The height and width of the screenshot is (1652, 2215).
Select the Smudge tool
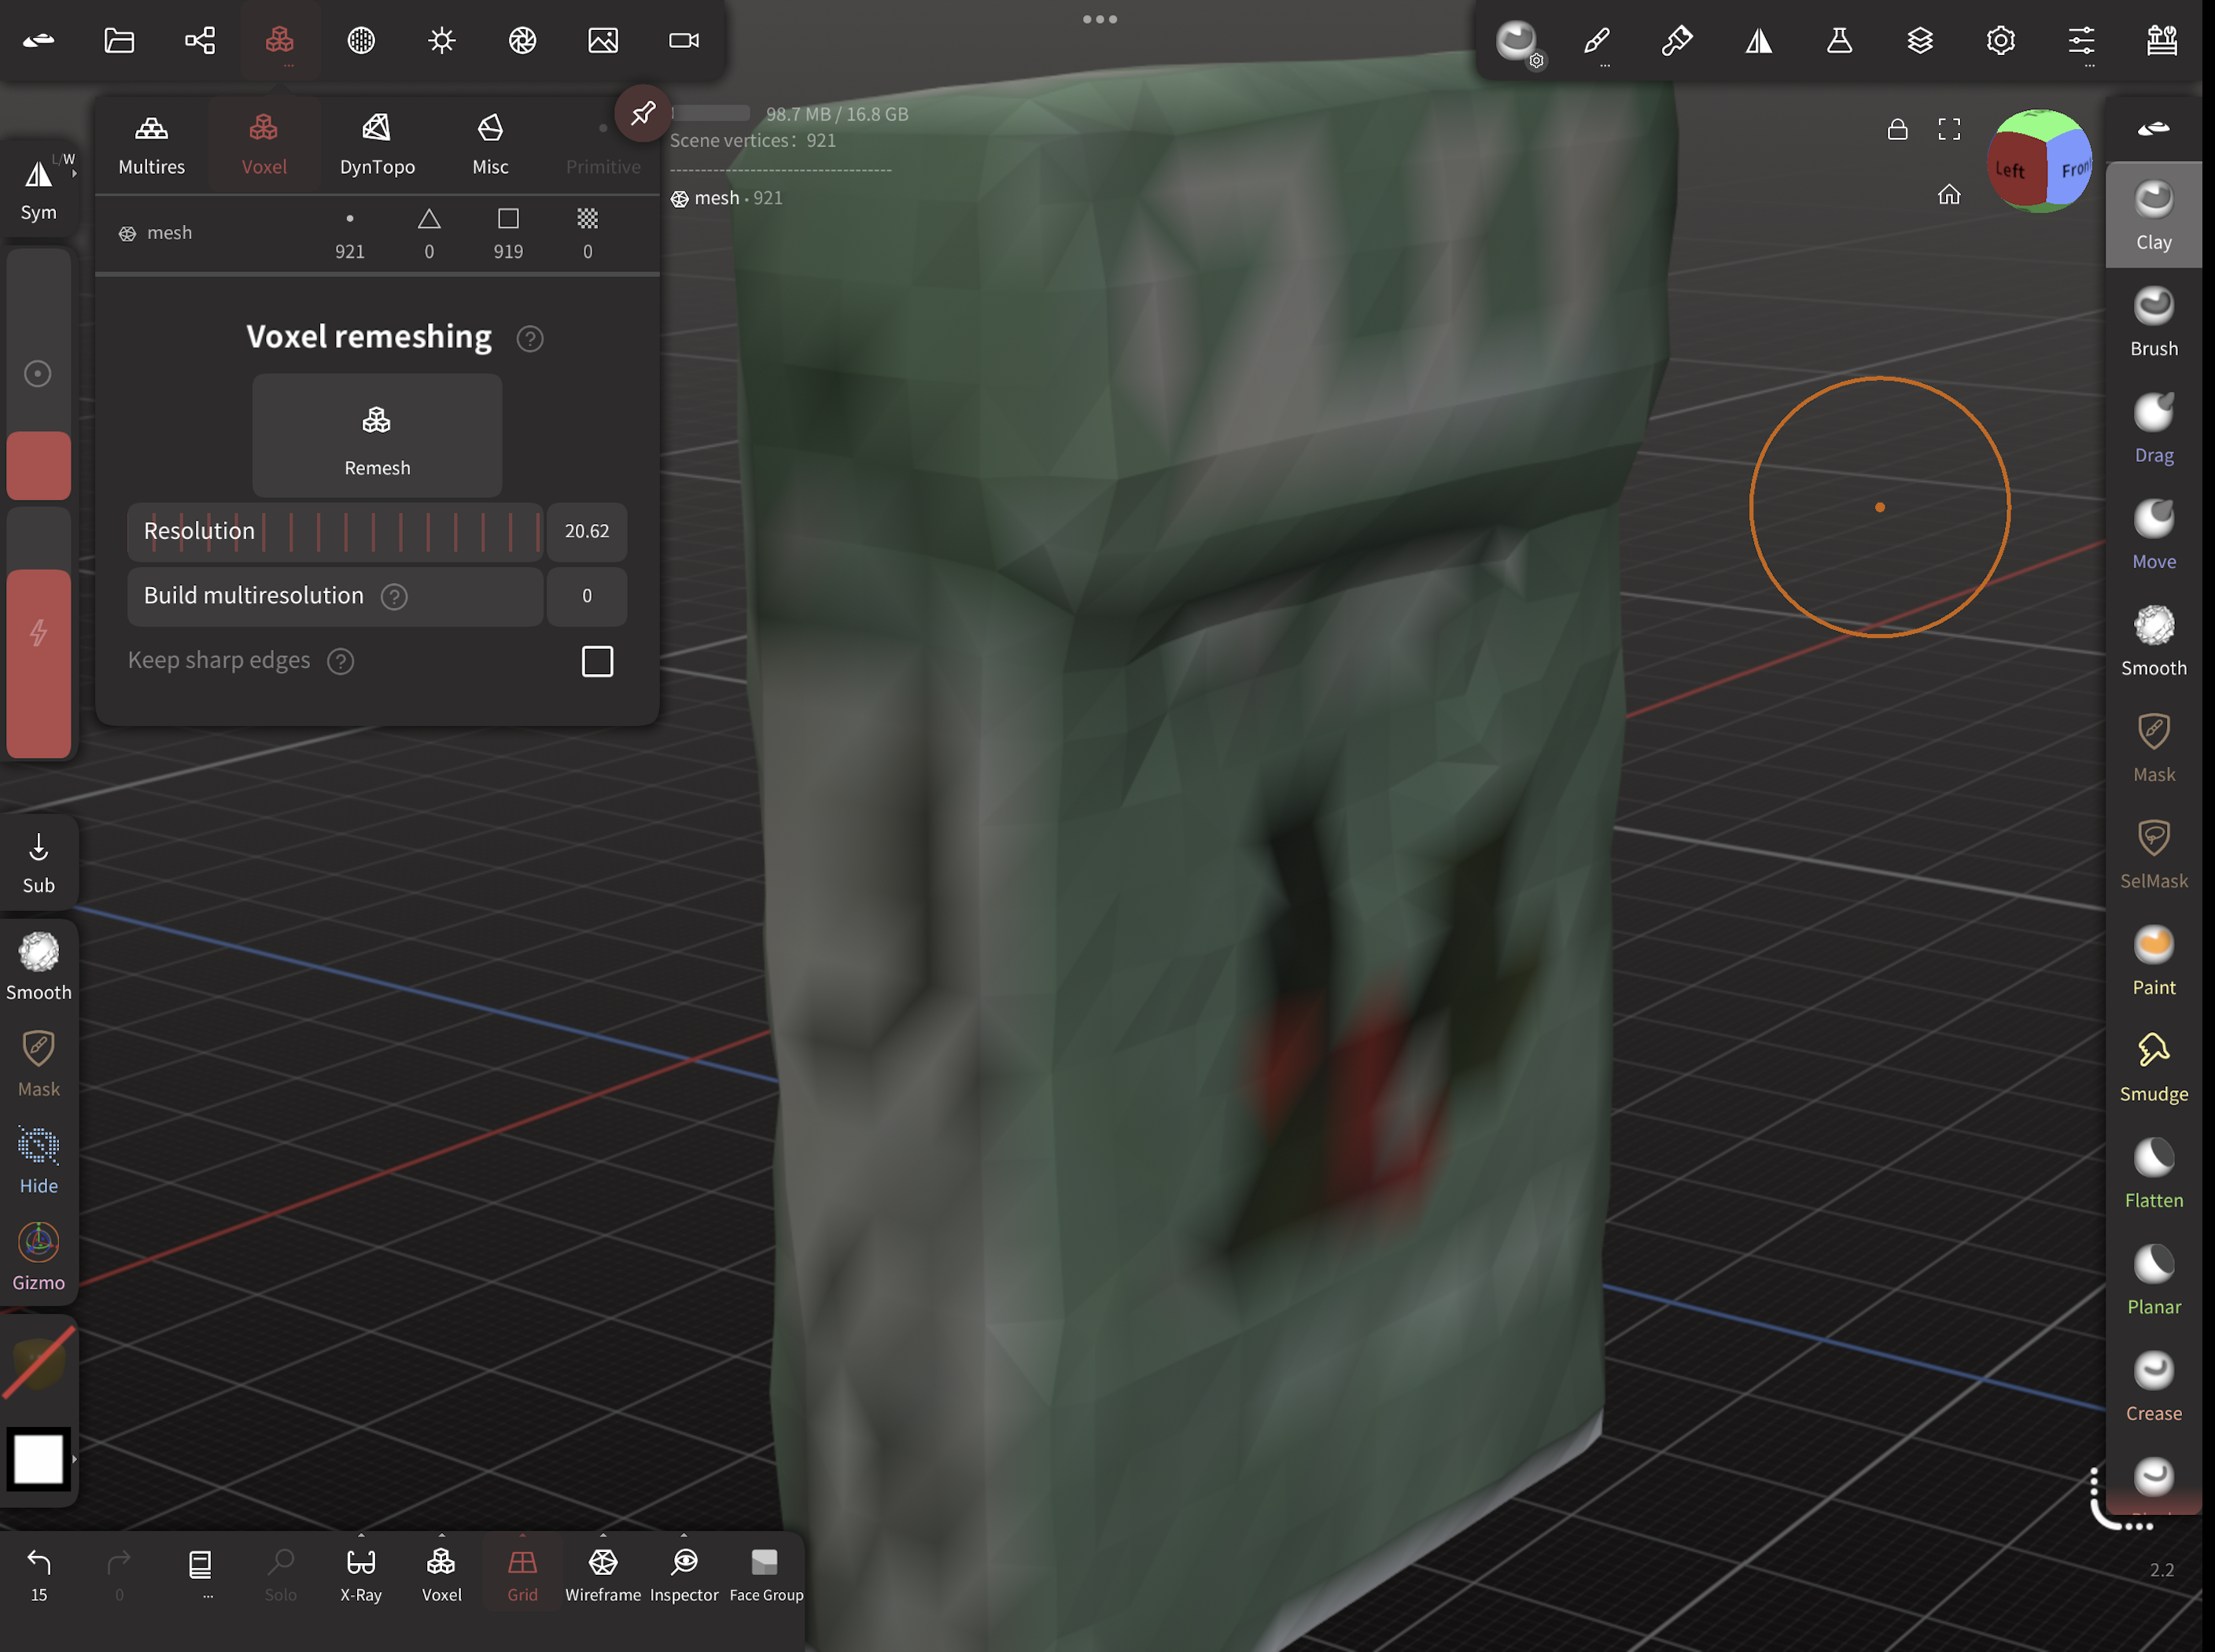click(2153, 1066)
